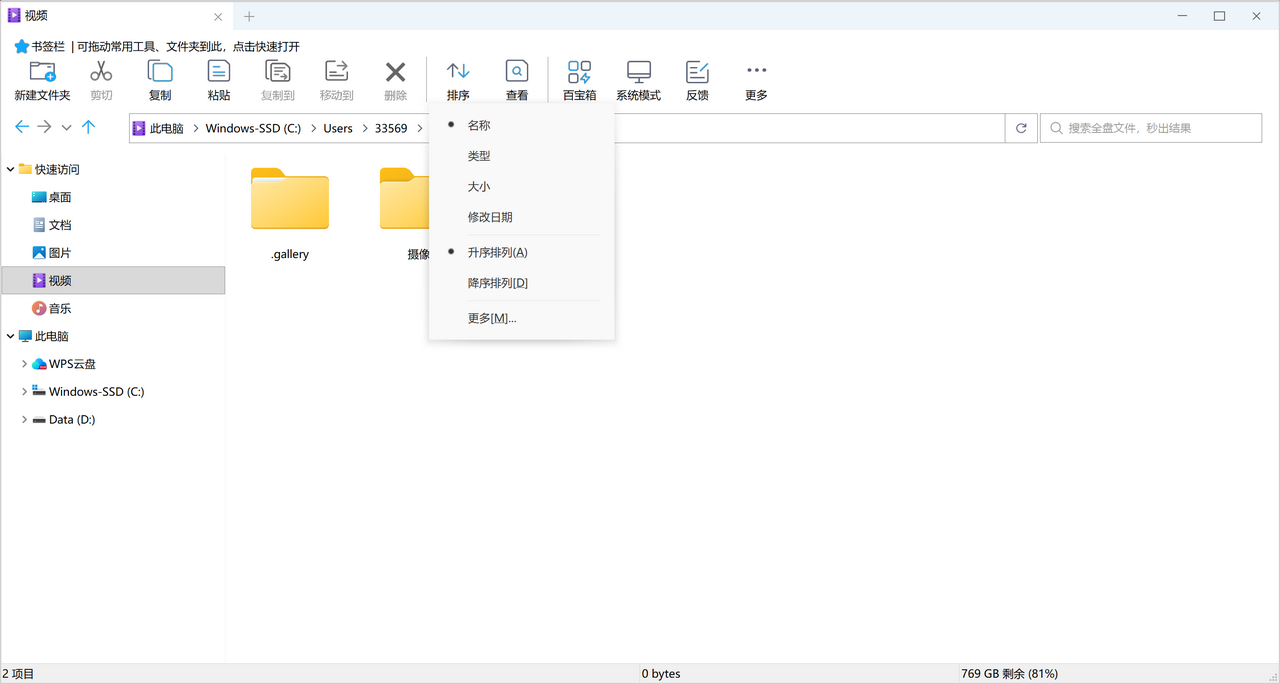
Task: Expand the Data (D:) drive node
Action: (24, 420)
